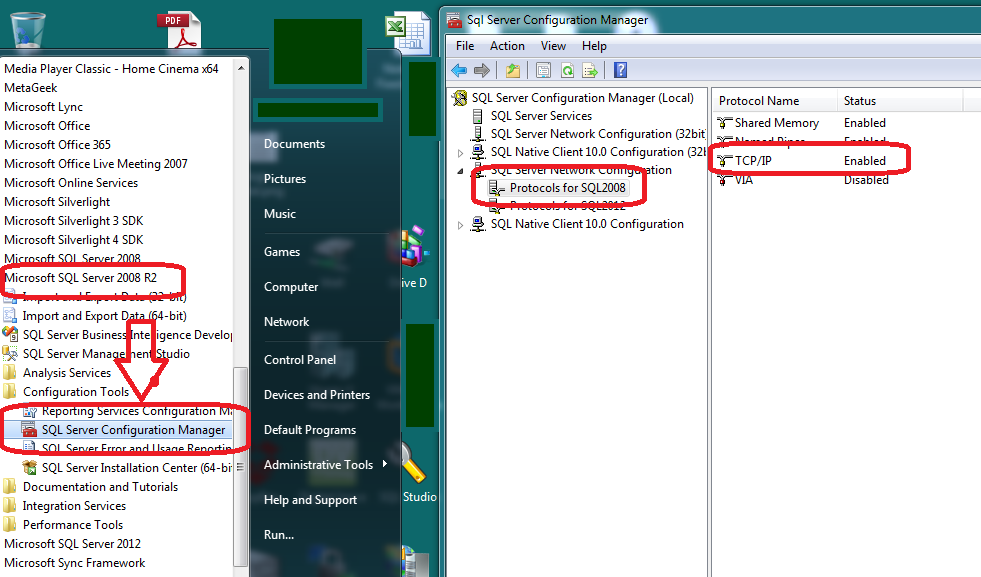981x577 pixels.
Task: Open Microsoft Sync Framework program group
Action: click(74, 563)
